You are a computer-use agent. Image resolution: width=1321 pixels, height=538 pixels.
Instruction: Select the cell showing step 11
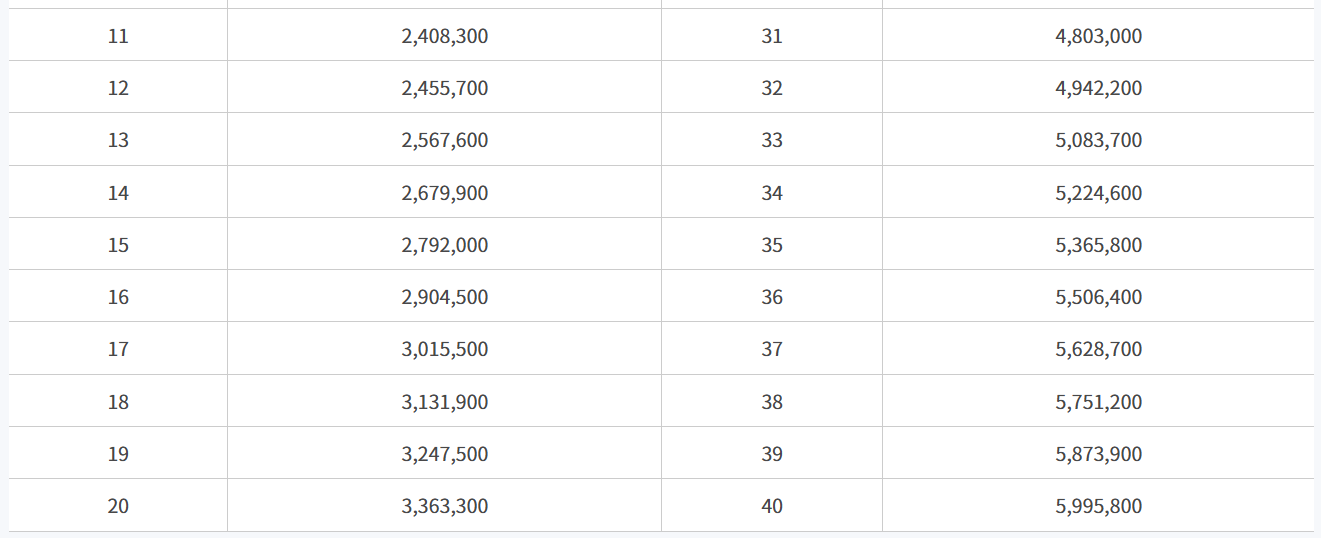coord(118,36)
